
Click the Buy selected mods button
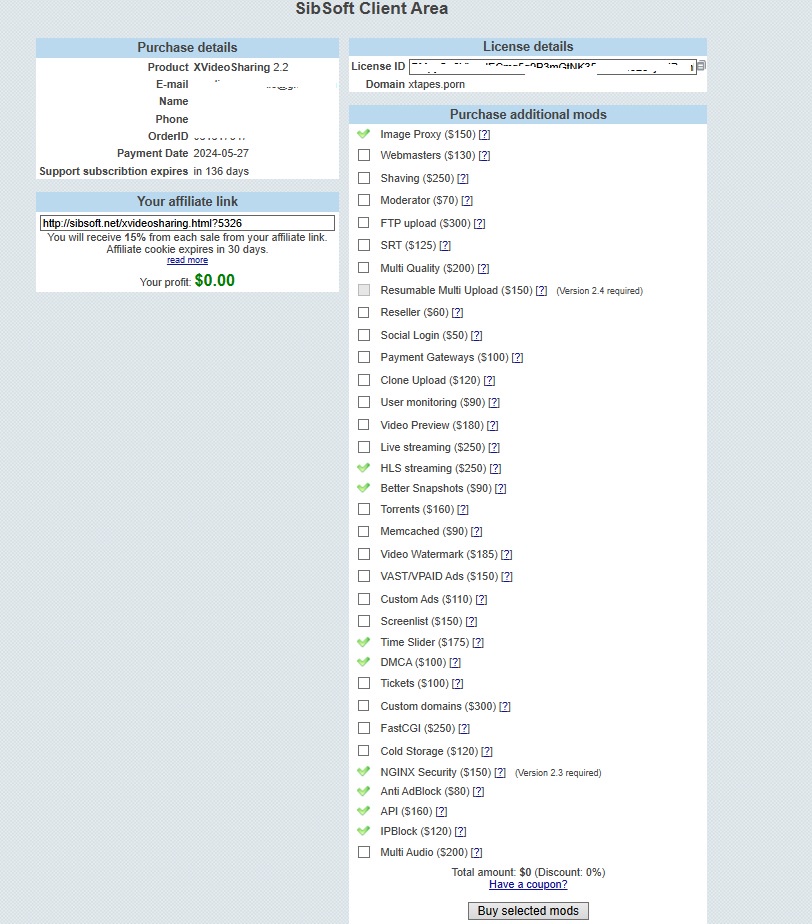tap(528, 911)
